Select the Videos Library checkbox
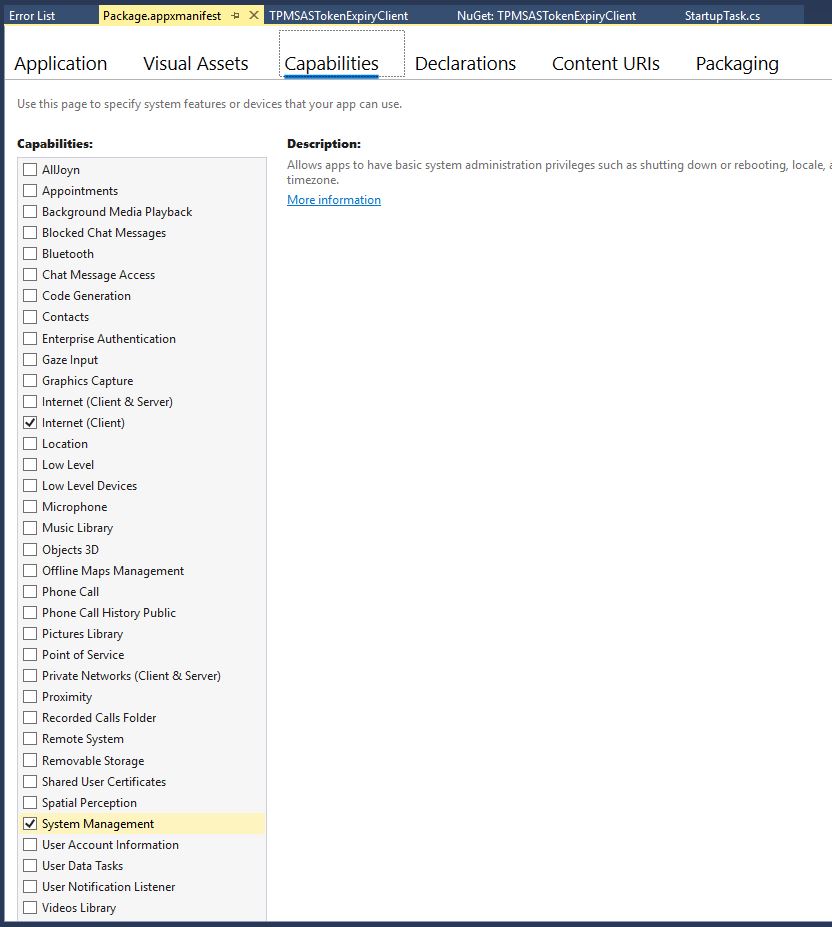Viewport: 832px width, 927px height. pyautogui.click(x=30, y=908)
